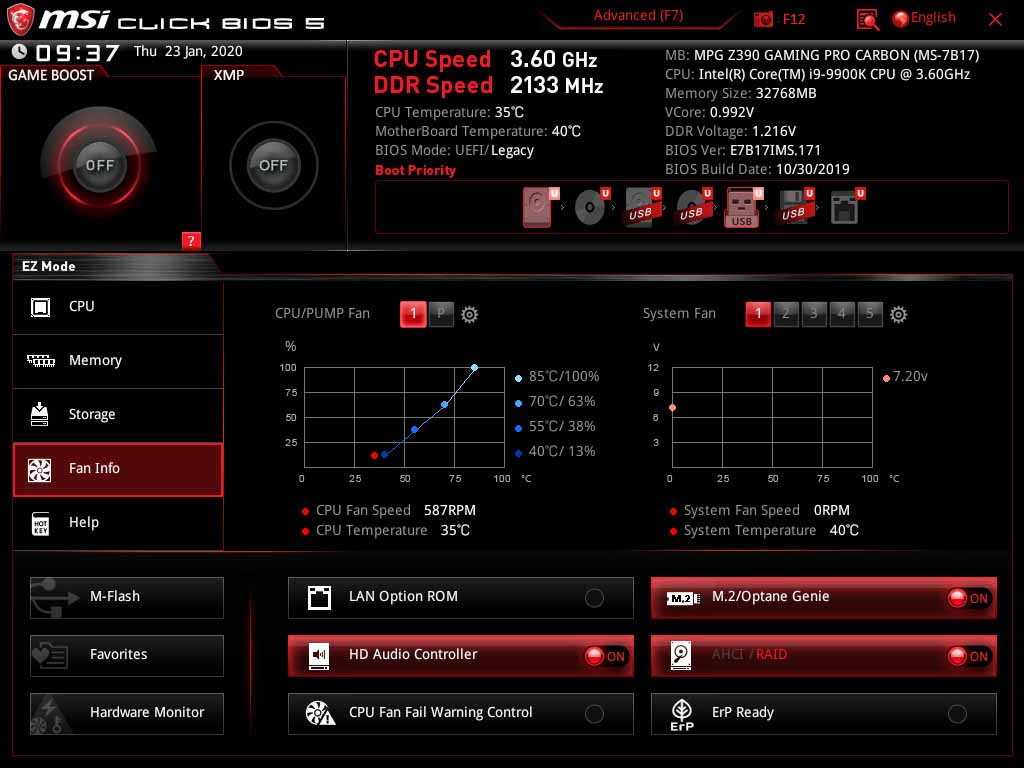Select the hard disk boot priority icon
1024x768 pixels.
pyautogui.click(x=537, y=207)
